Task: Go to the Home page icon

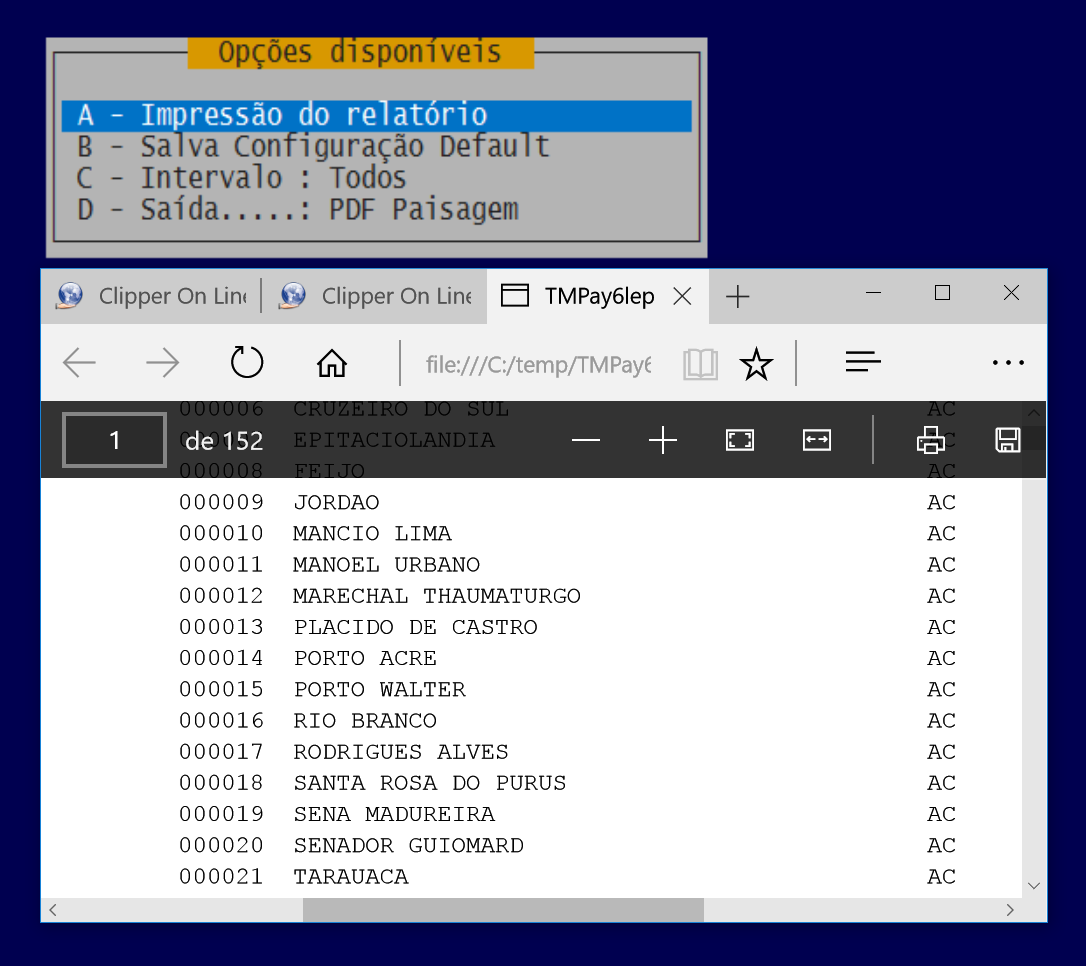Action: (x=331, y=364)
